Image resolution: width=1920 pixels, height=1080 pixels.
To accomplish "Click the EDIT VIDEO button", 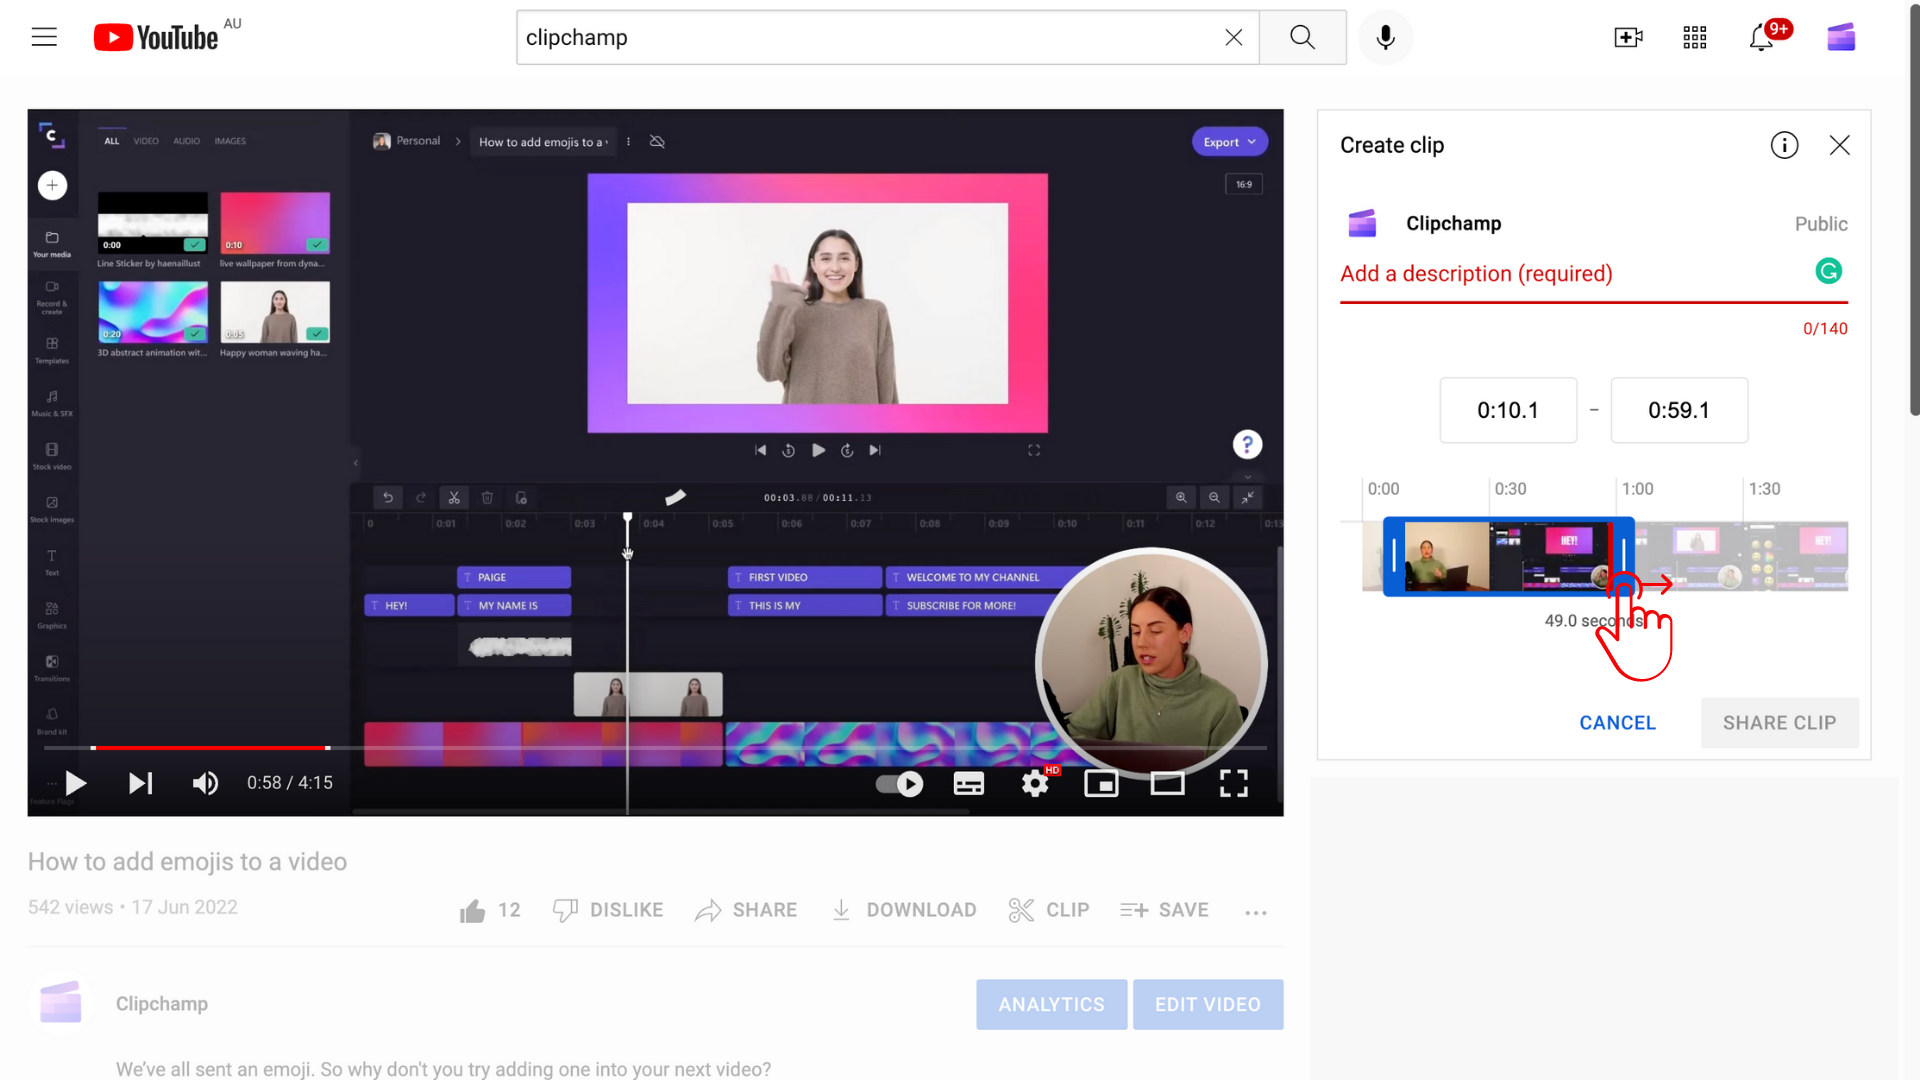I will 1207,1004.
